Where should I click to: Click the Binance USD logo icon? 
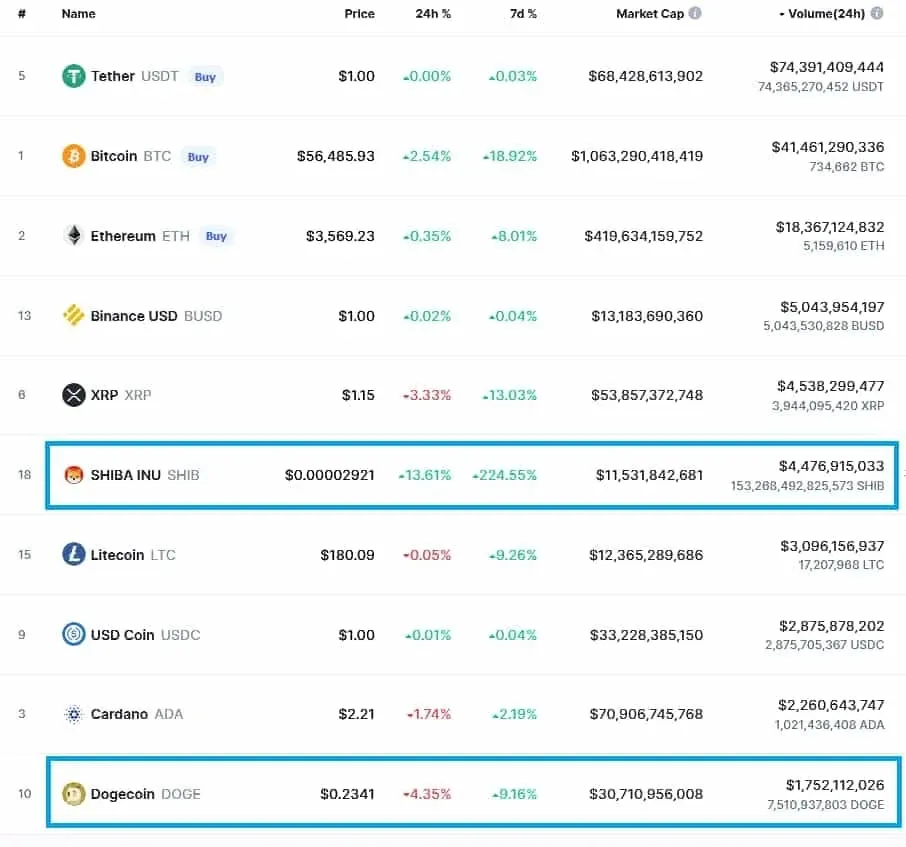click(73, 315)
